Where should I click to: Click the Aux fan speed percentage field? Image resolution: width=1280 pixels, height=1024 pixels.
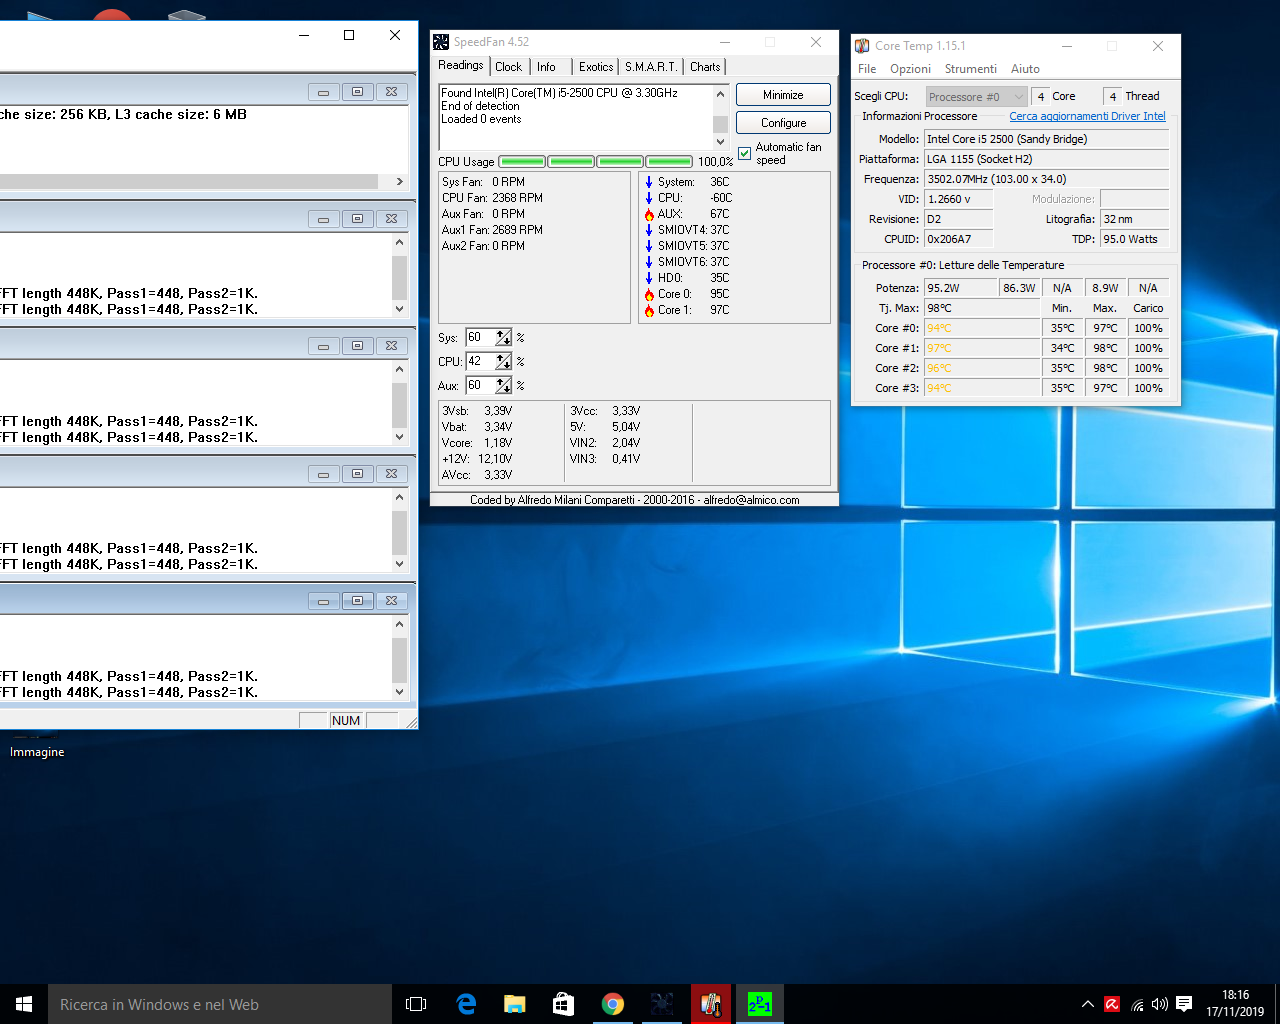coord(480,385)
